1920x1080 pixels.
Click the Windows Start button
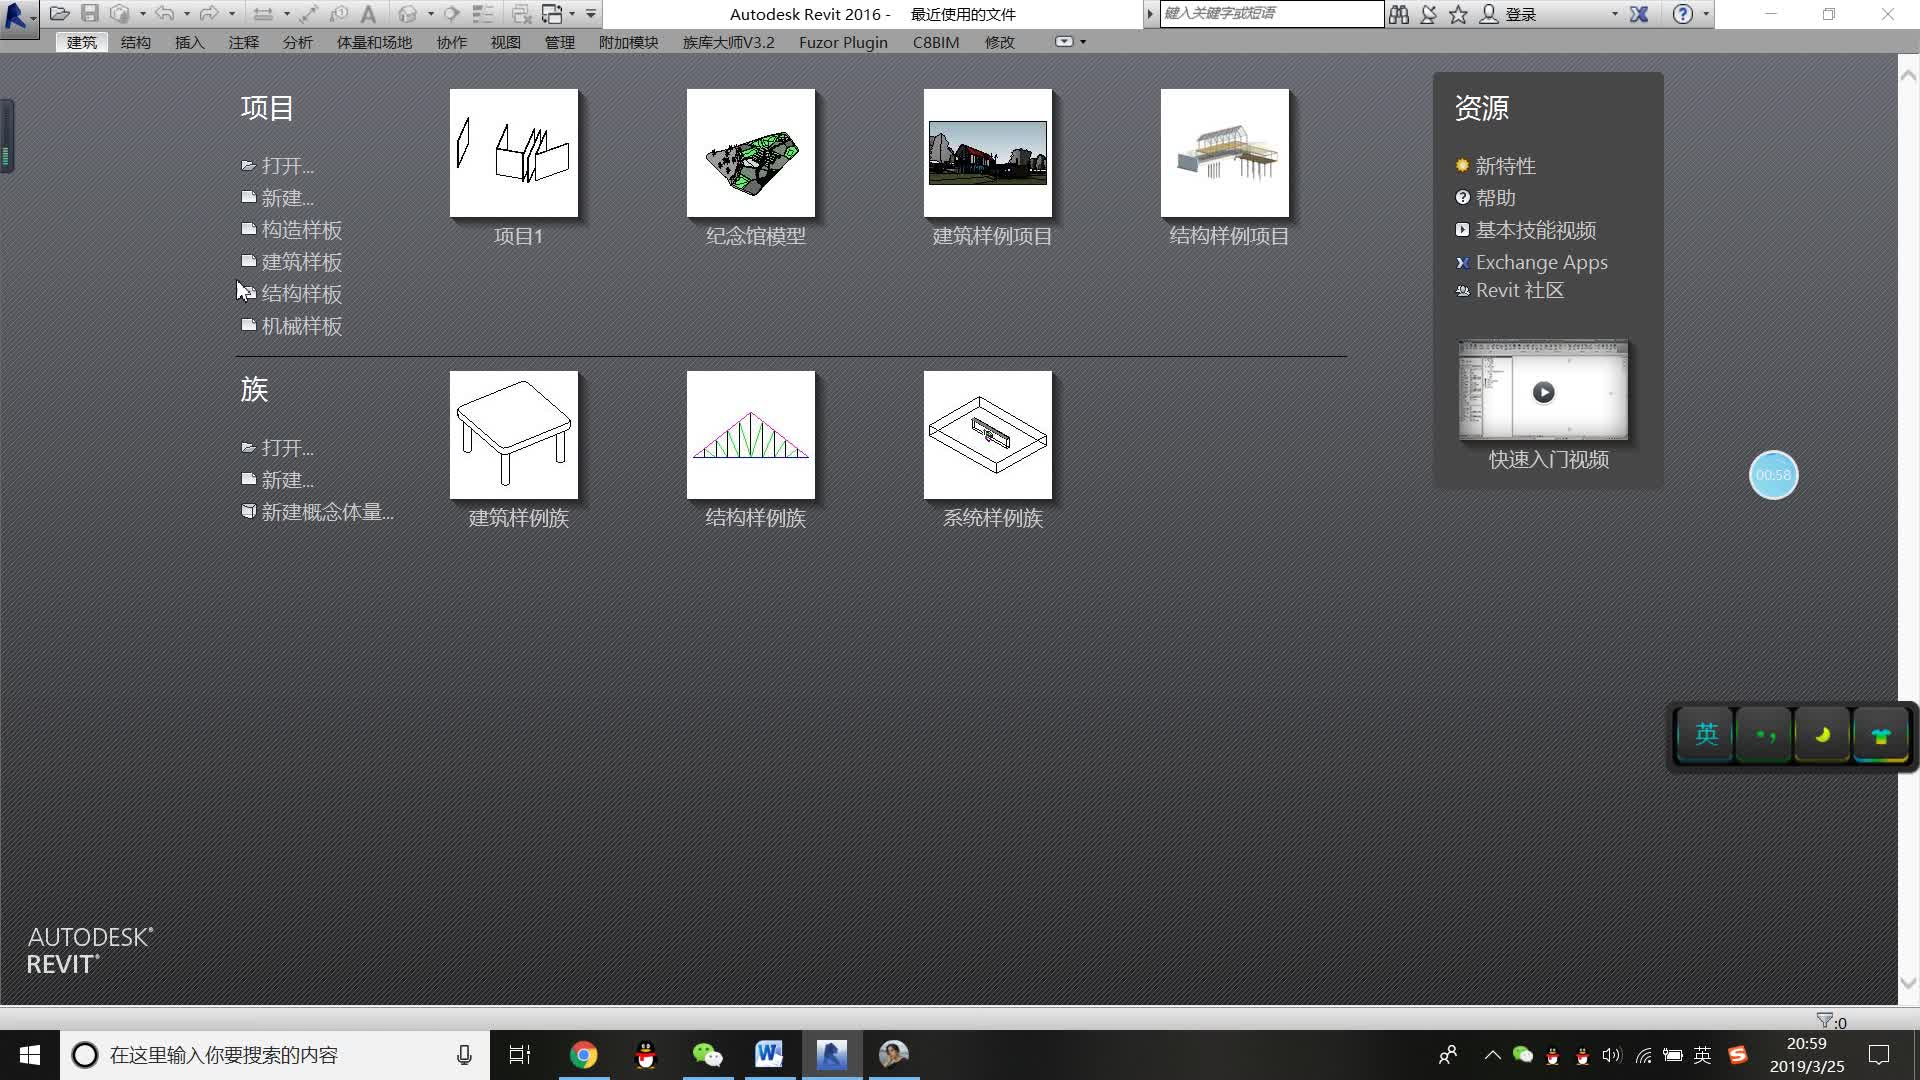30,1055
